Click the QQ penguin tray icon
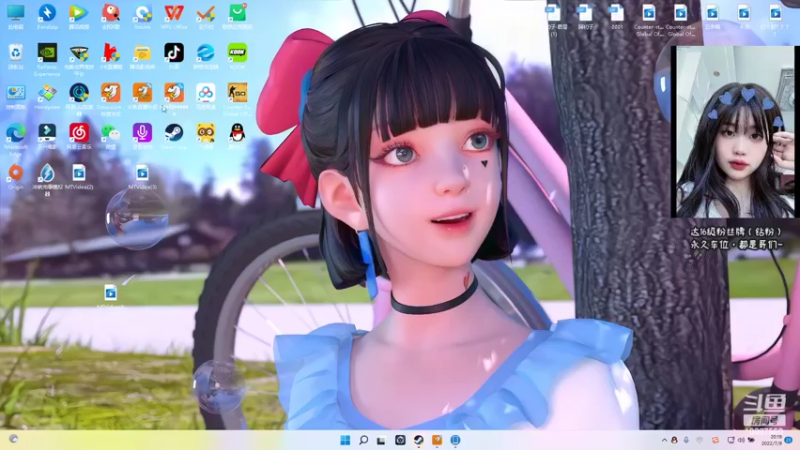 point(674,440)
